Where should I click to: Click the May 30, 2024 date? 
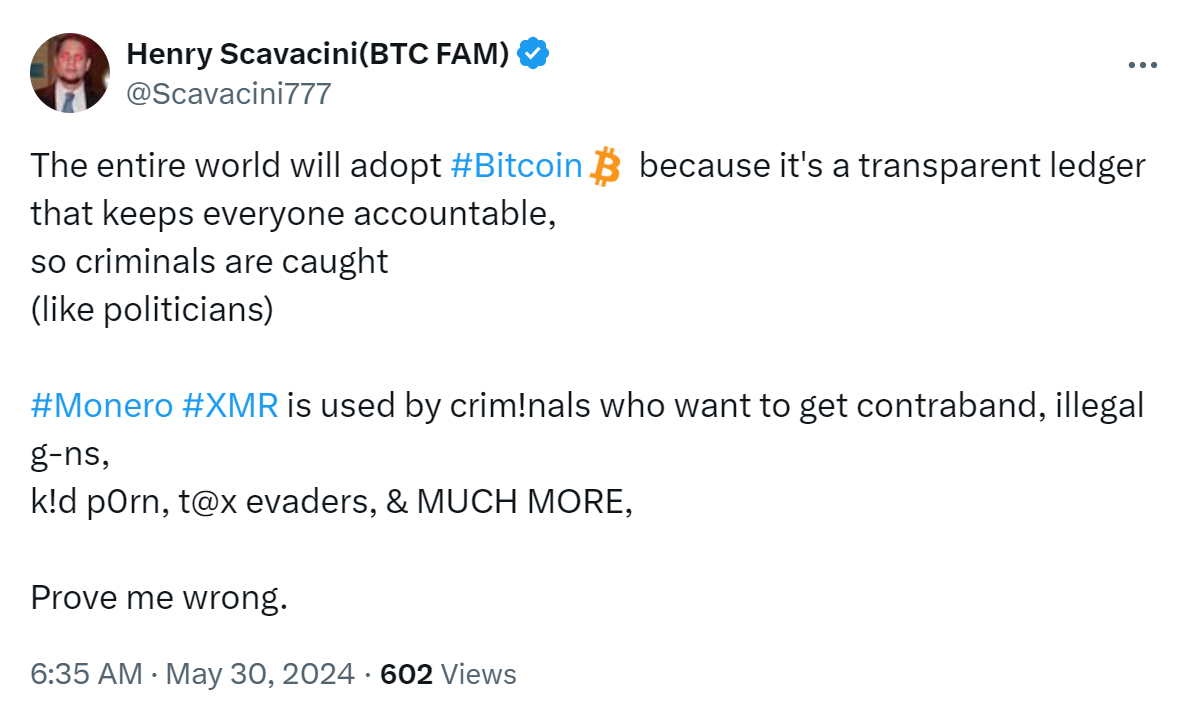[x=260, y=674]
